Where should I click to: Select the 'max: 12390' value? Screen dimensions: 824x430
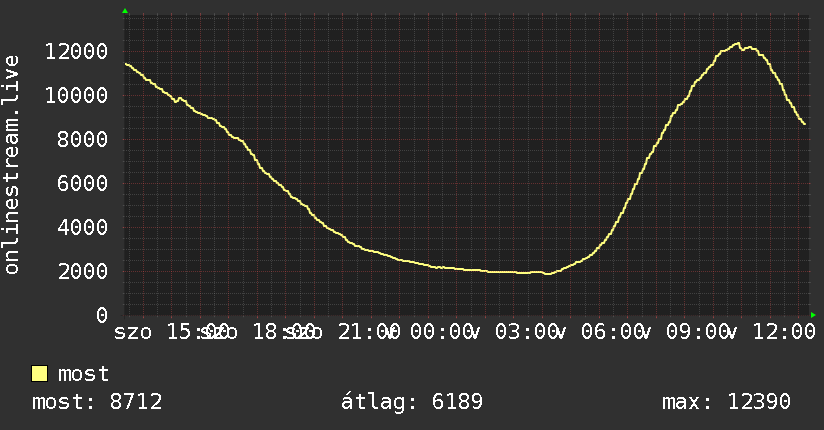pyautogui.click(x=726, y=402)
